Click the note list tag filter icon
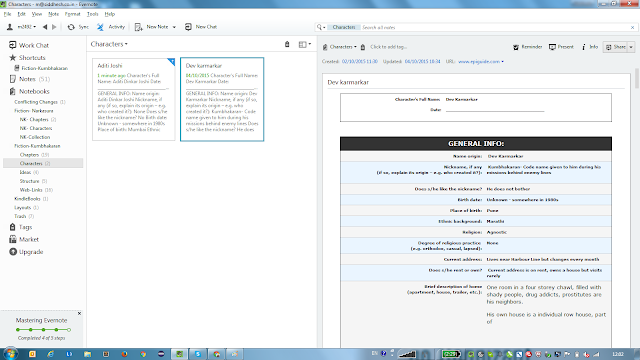This screenshot has height=360, width=640. pos(287,44)
